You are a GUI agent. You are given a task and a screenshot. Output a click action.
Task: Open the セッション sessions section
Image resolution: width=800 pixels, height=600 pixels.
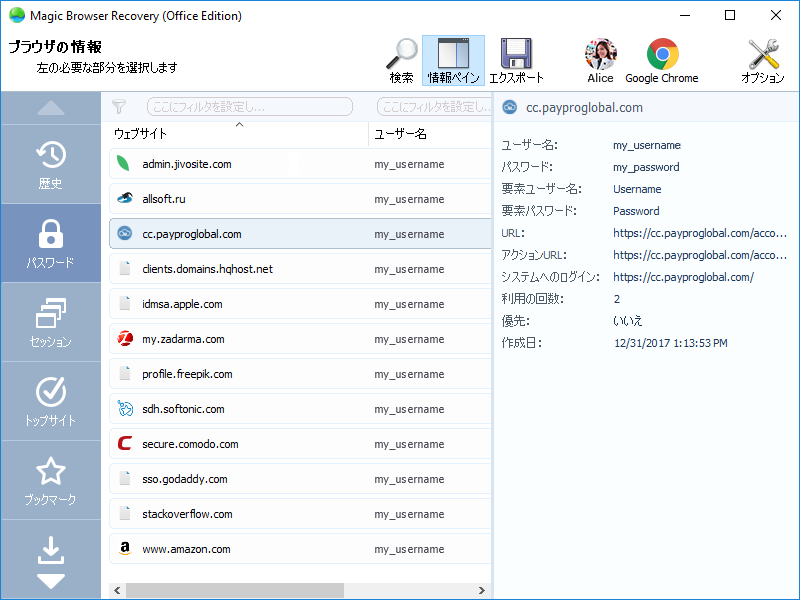(51, 322)
